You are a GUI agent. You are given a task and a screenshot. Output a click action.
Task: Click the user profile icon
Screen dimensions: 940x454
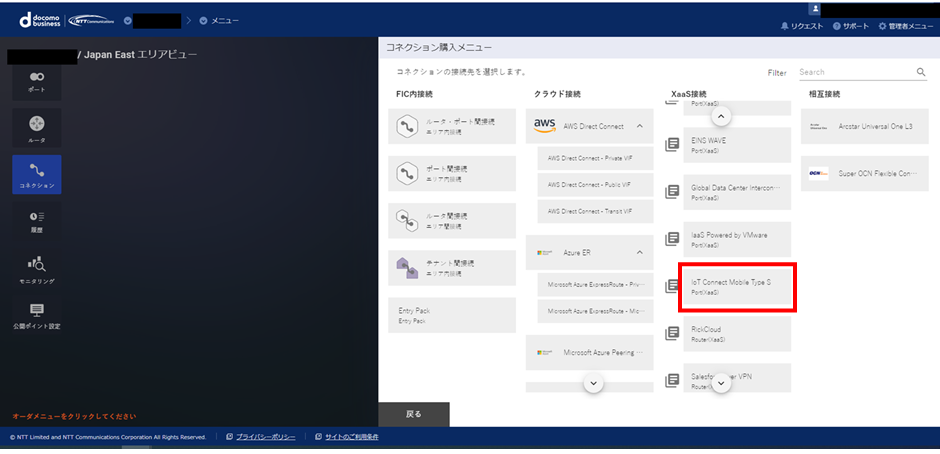[x=815, y=8]
